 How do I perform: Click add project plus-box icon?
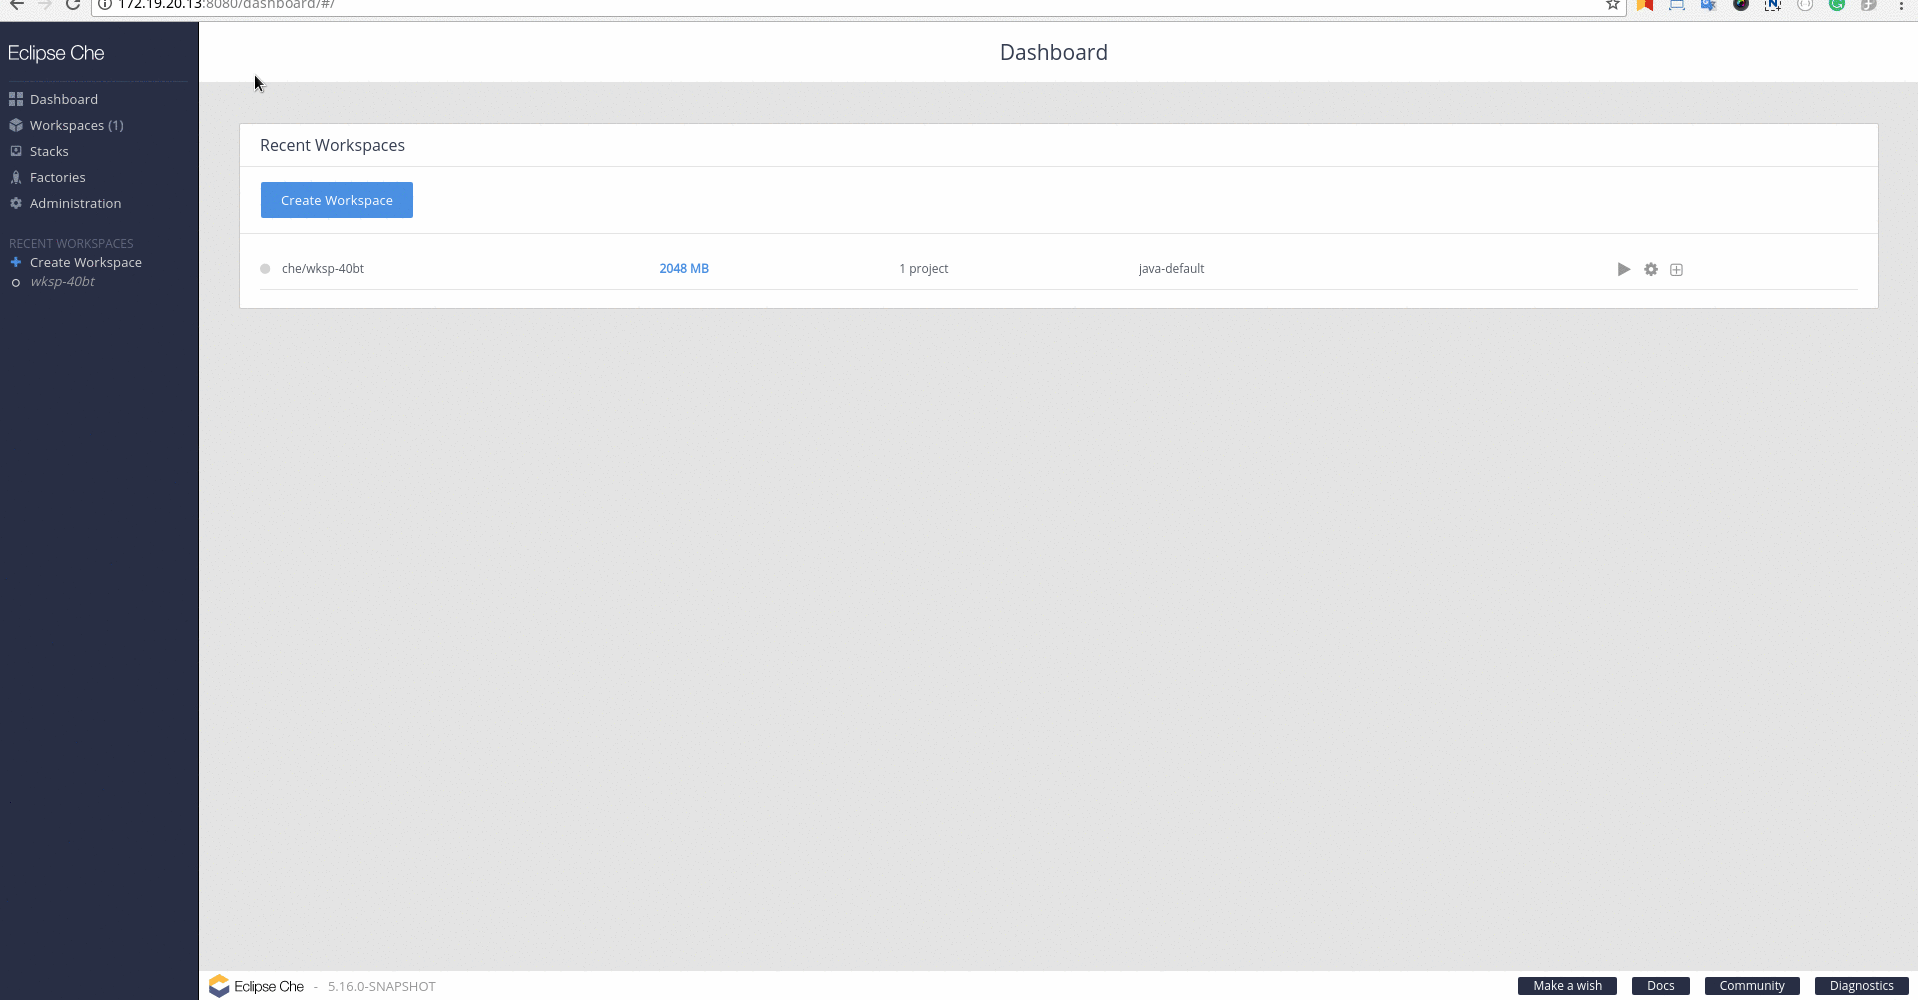click(1677, 269)
